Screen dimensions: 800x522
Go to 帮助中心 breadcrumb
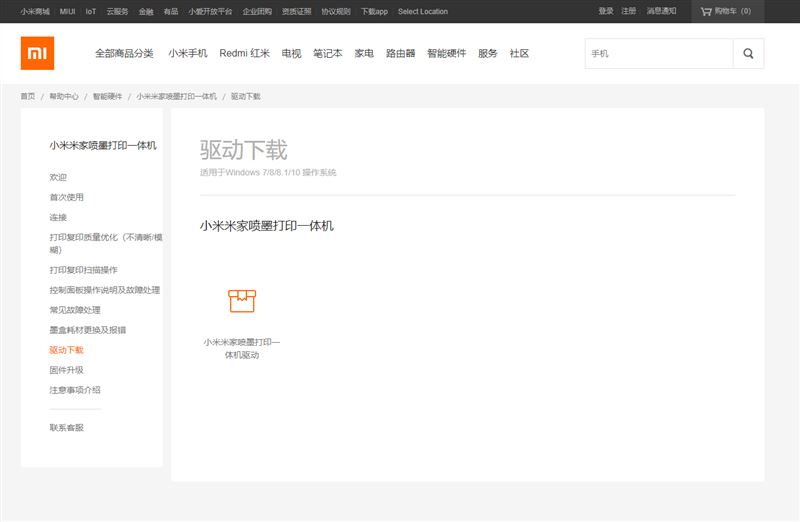(x=64, y=96)
